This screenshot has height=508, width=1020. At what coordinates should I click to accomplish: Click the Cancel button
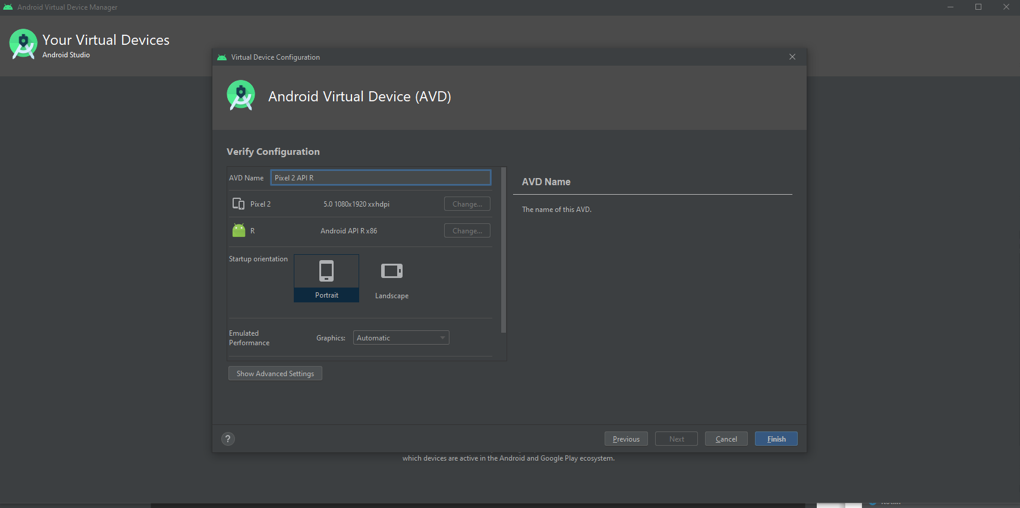(726, 439)
